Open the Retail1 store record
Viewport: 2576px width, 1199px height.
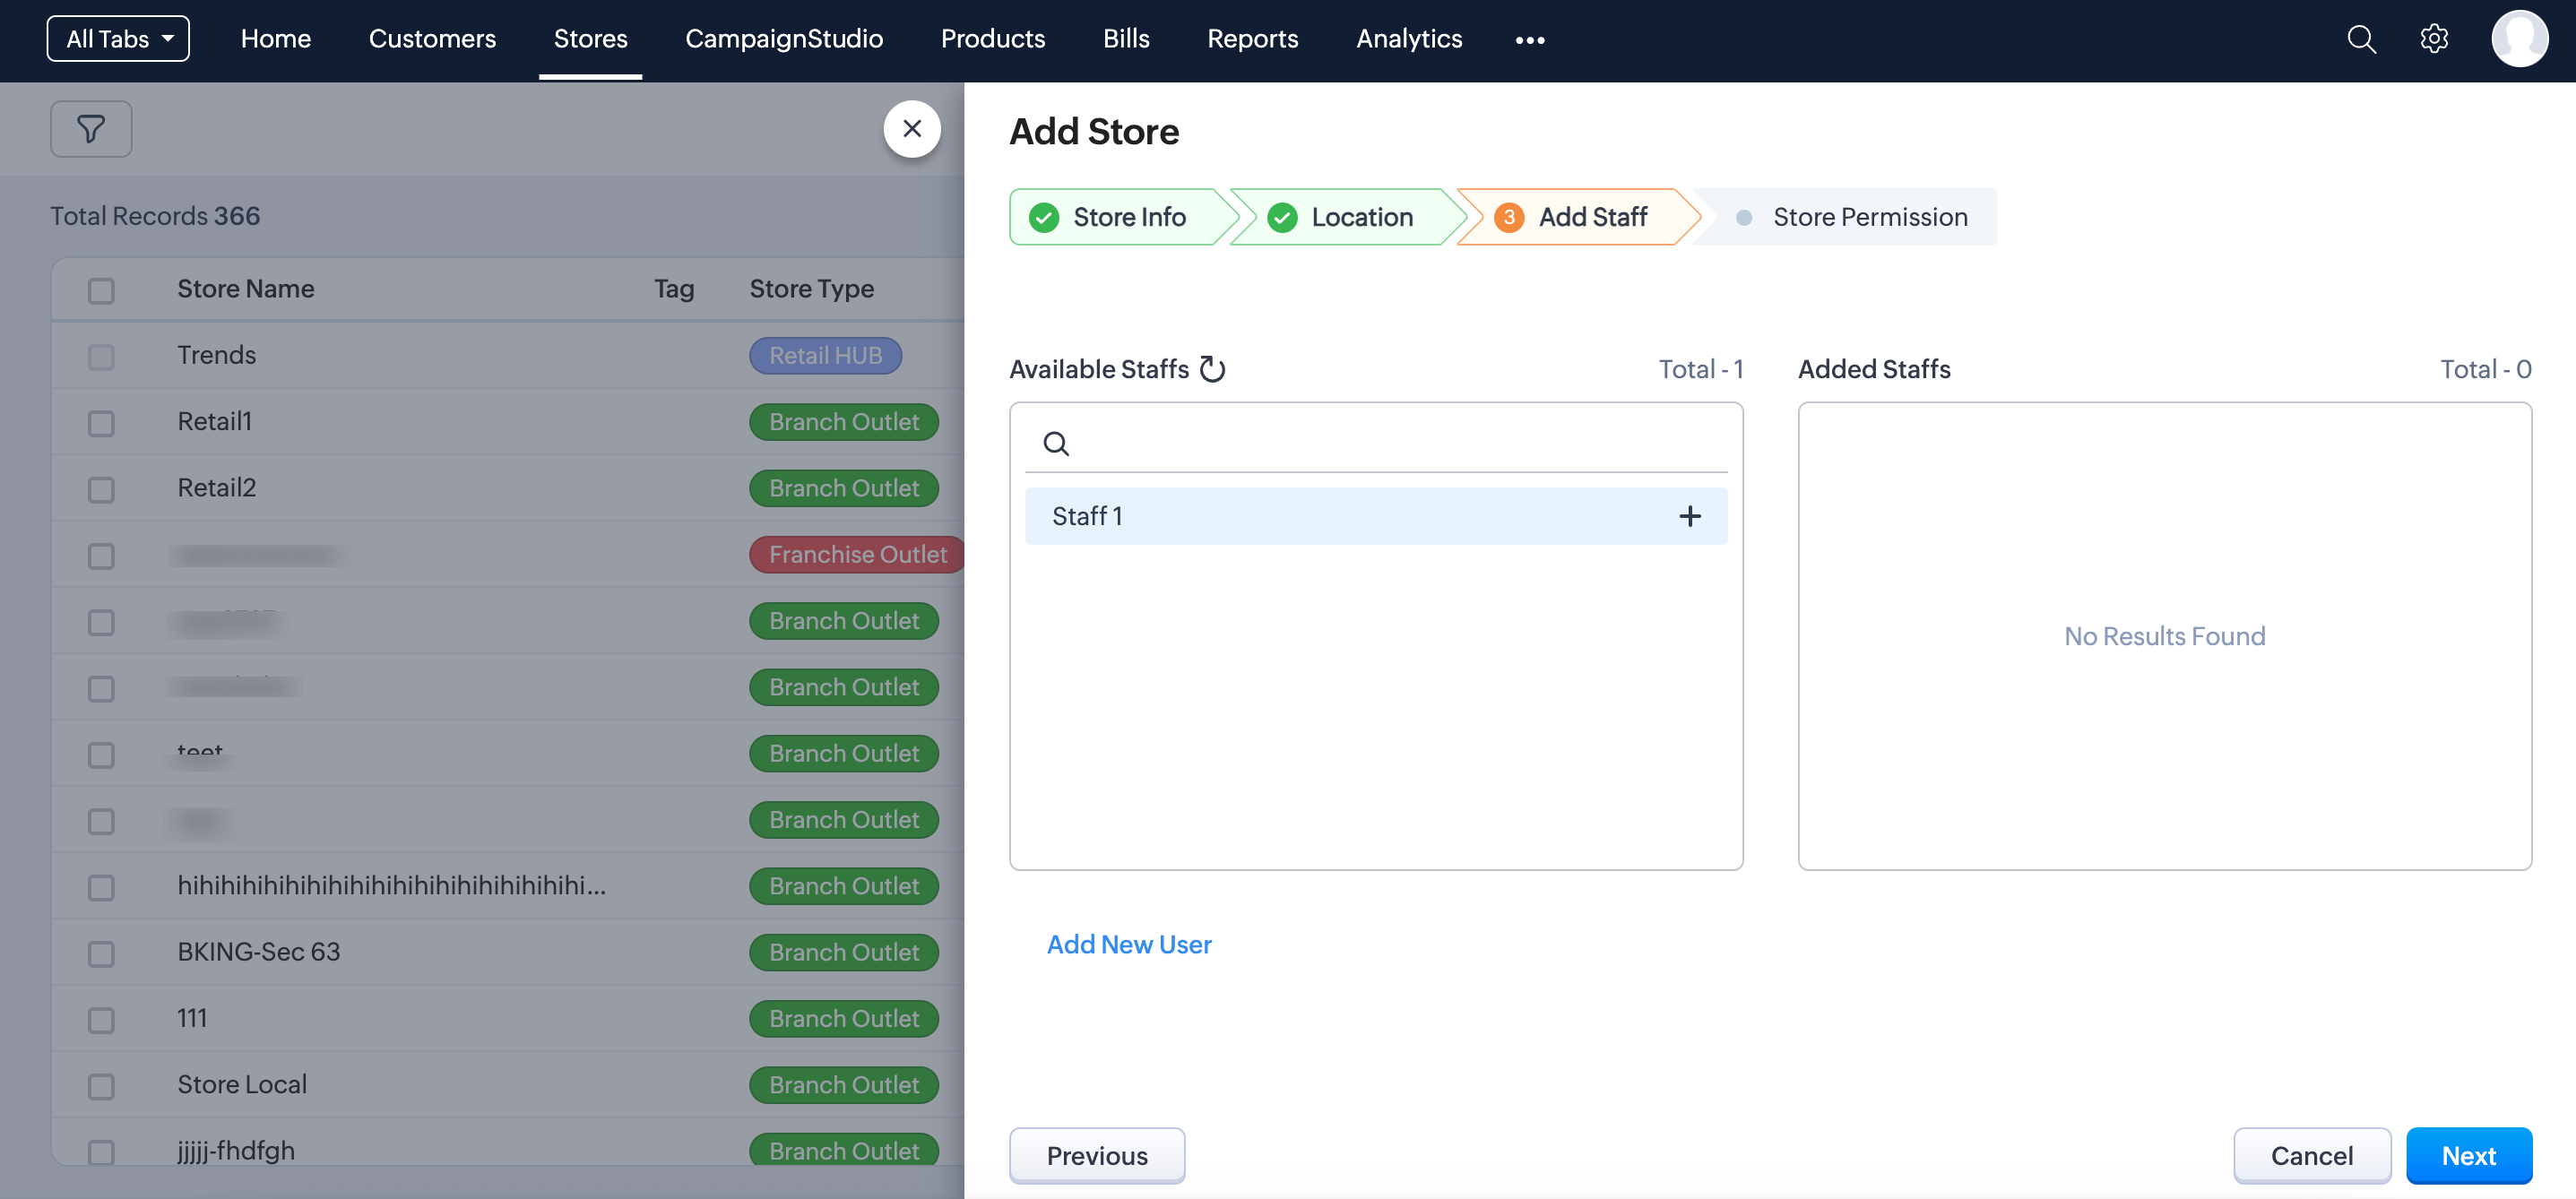[215, 421]
